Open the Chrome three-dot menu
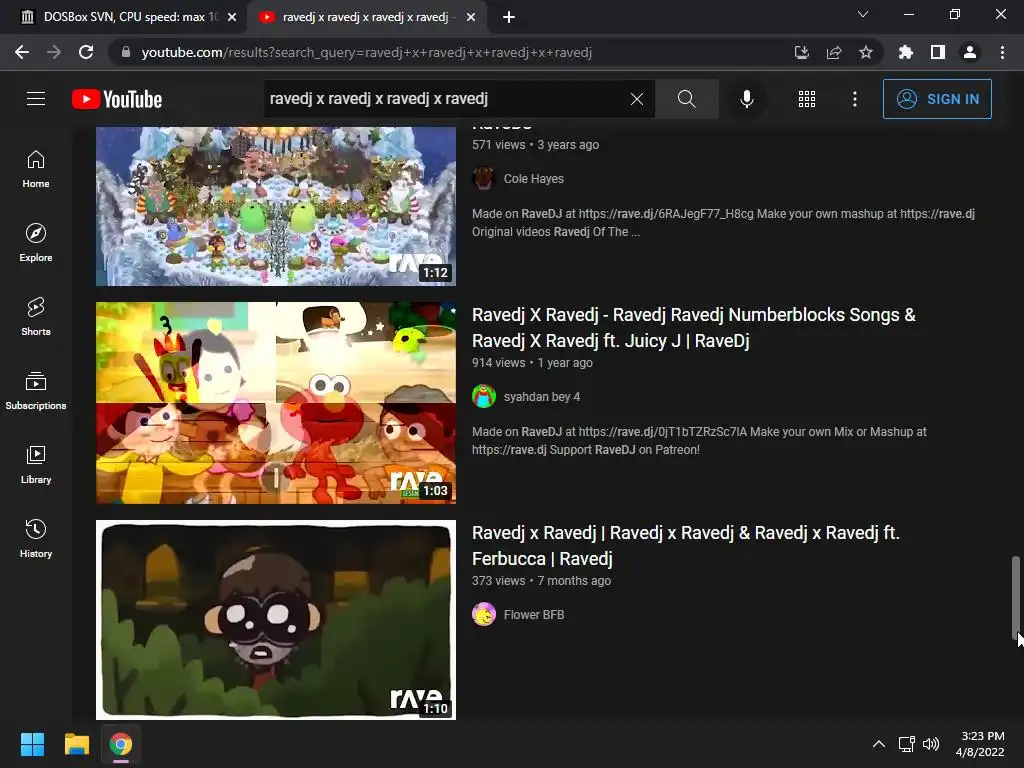Image resolution: width=1024 pixels, height=768 pixels. coord(1002,52)
